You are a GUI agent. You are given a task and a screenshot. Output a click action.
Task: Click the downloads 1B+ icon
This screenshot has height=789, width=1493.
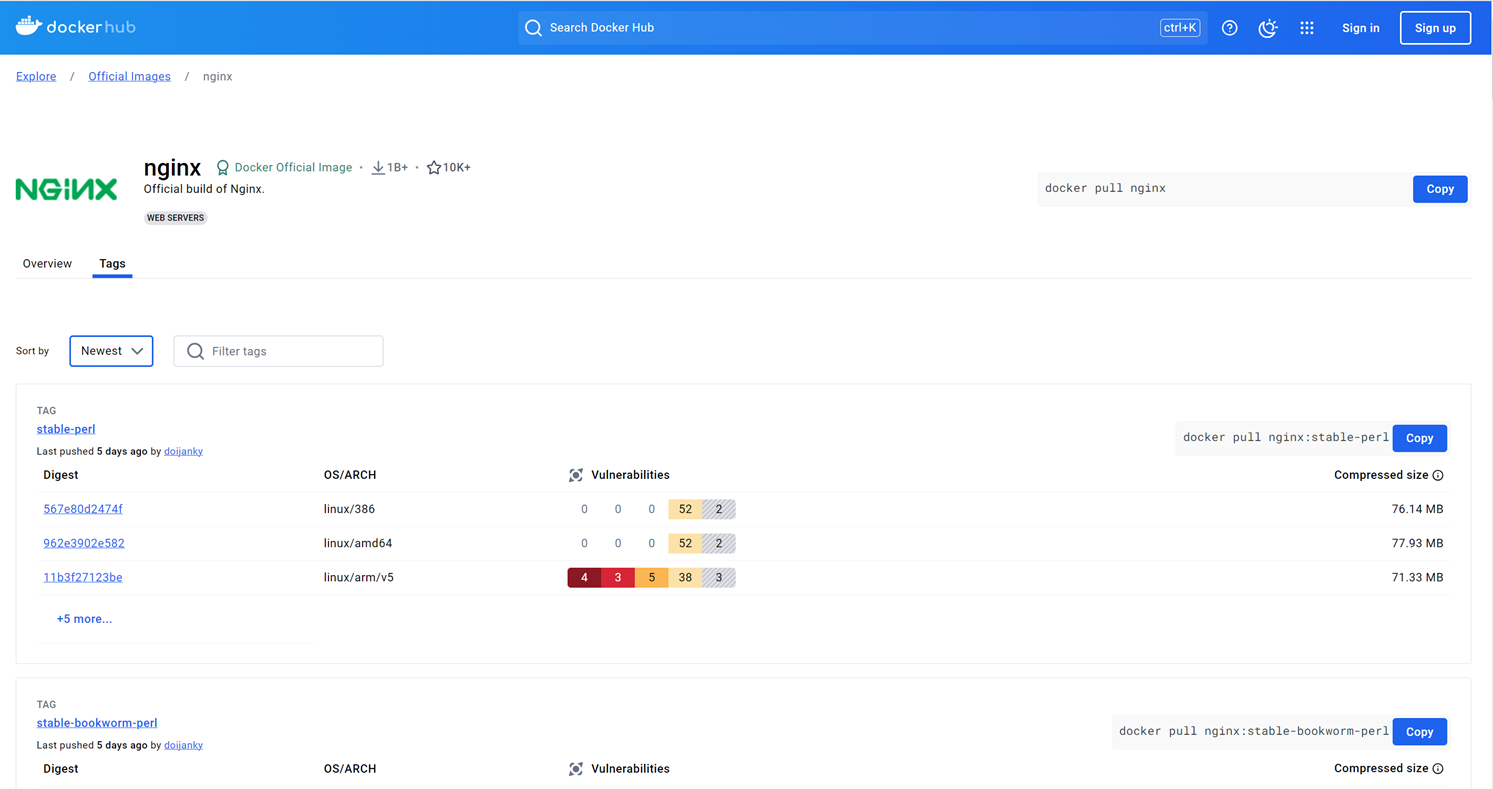[x=378, y=168]
